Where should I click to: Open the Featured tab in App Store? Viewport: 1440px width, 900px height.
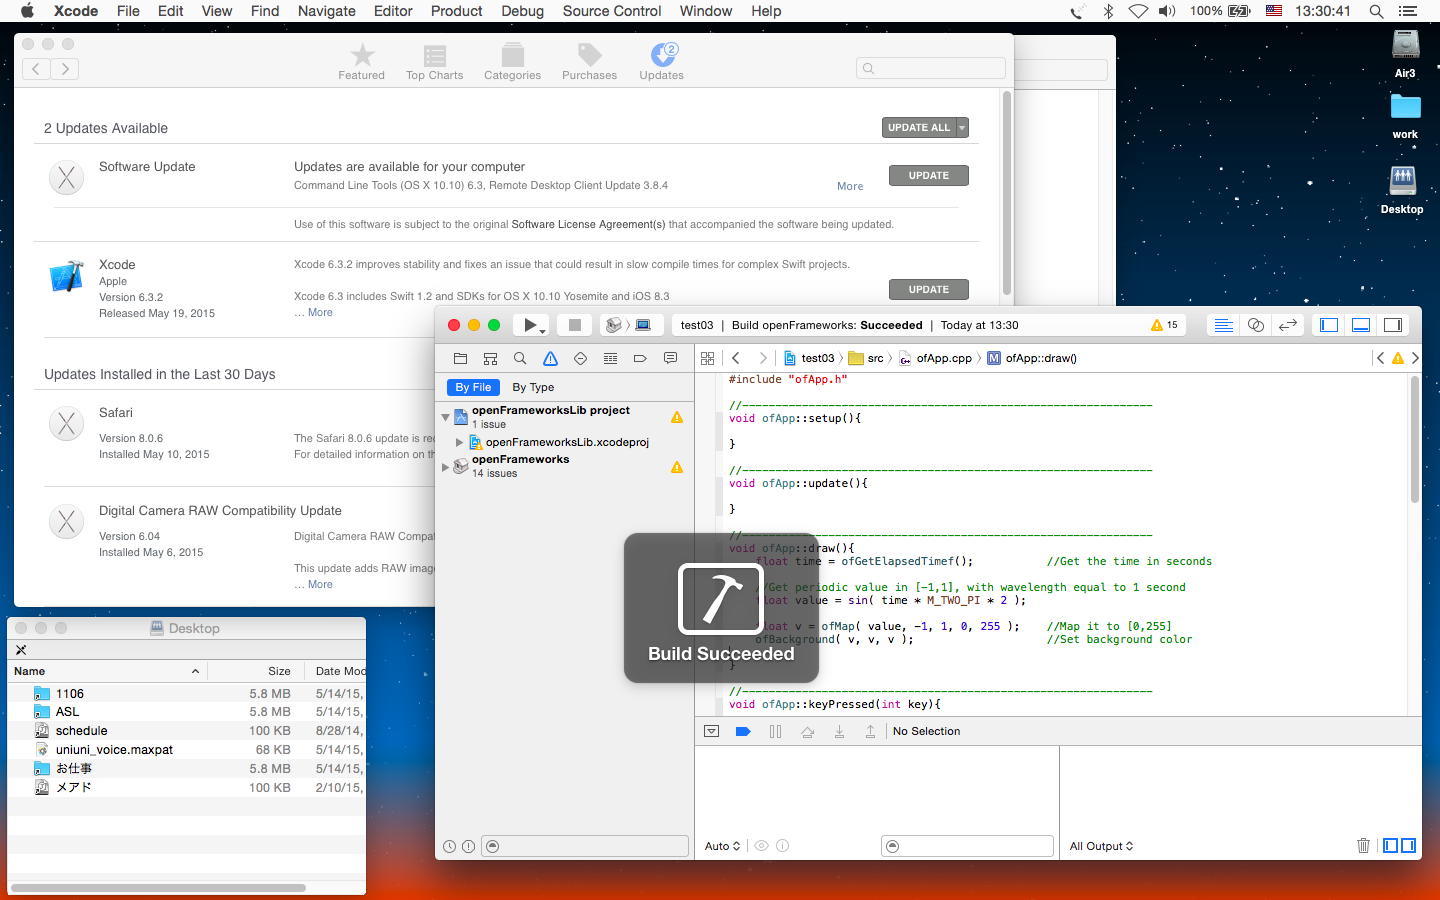tap(361, 62)
